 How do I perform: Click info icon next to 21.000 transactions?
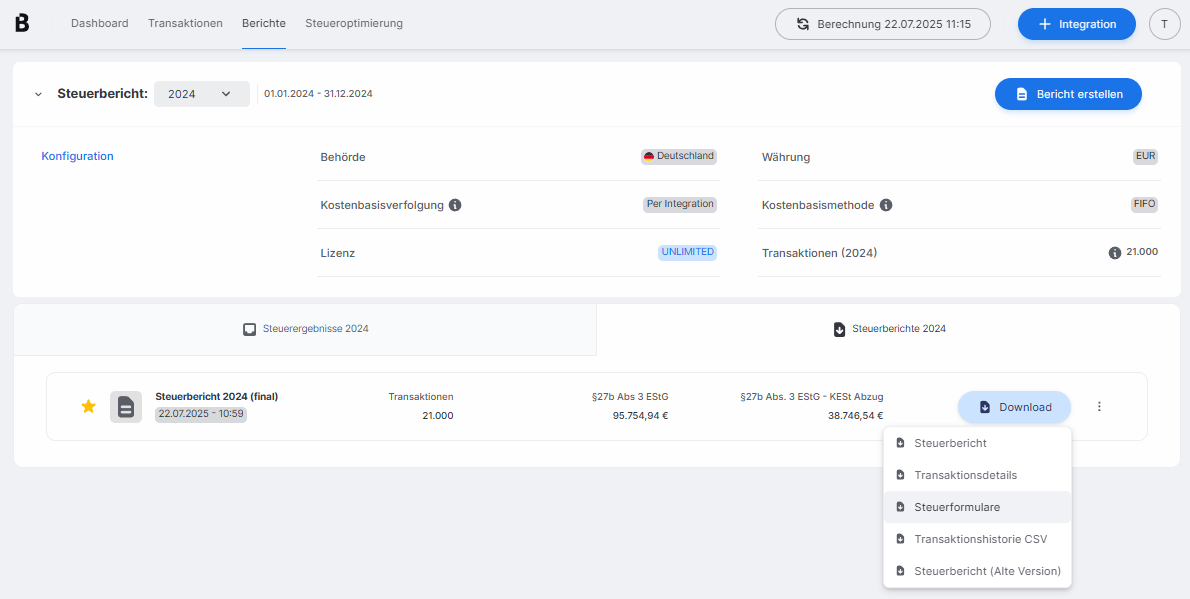coord(1115,253)
